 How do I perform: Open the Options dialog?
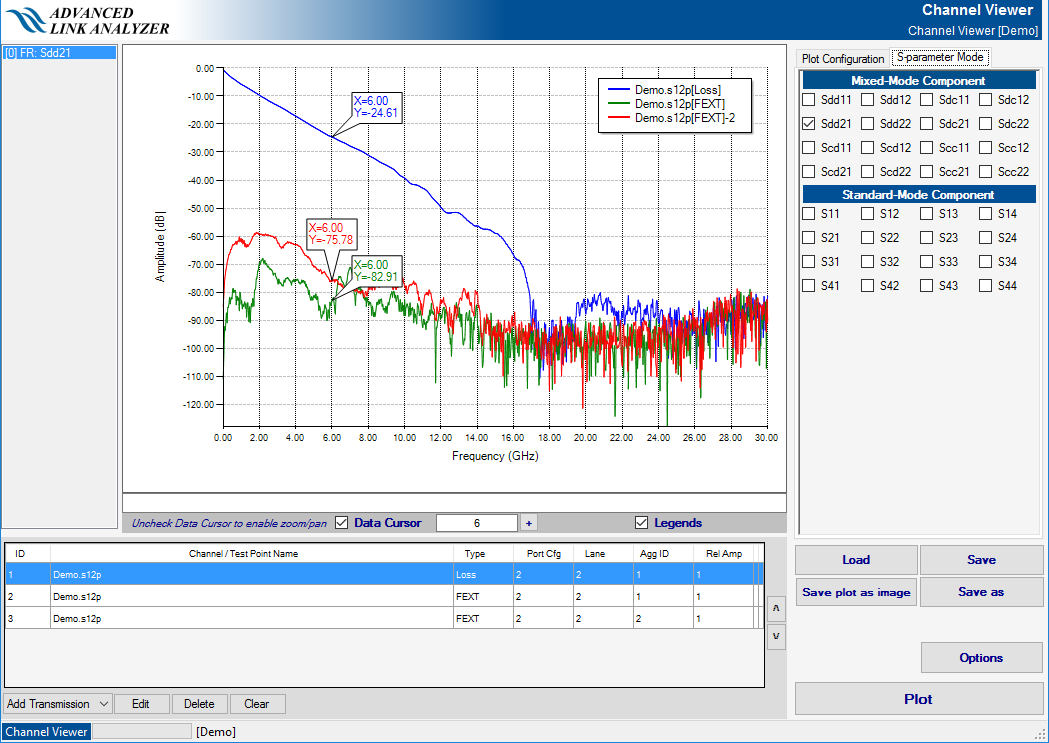(x=981, y=658)
